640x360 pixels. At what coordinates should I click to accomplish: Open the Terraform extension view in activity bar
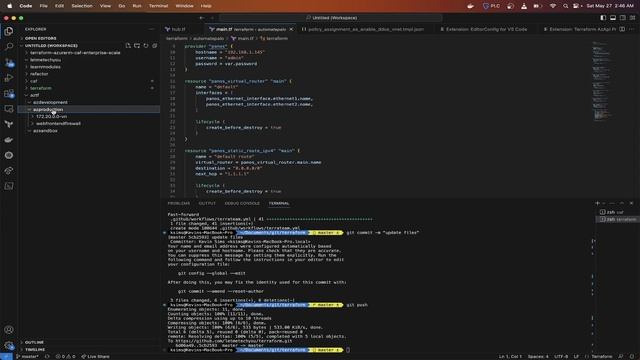(x=9, y=124)
